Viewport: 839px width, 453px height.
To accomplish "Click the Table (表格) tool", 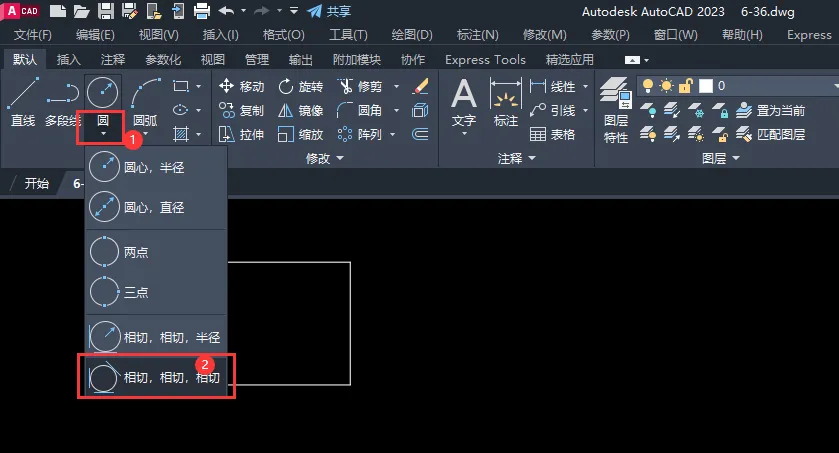I will (x=552, y=134).
